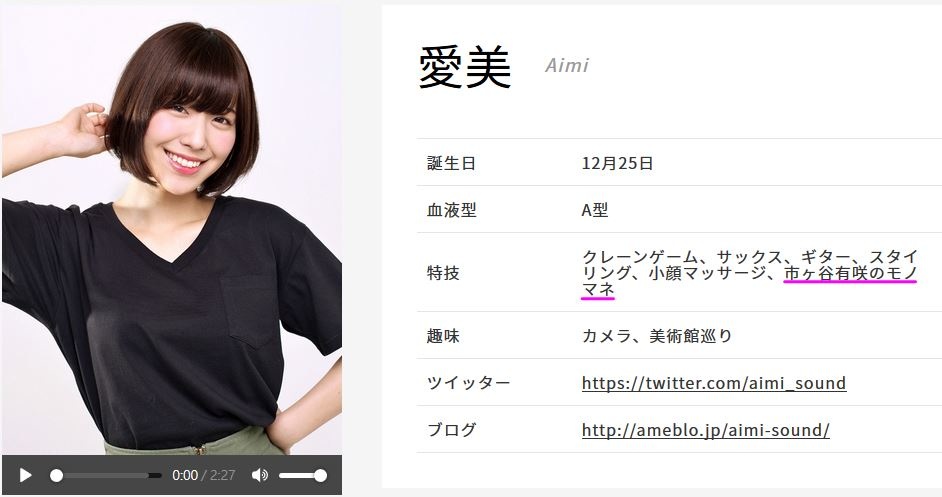Click the ツイッター row label

click(468, 382)
